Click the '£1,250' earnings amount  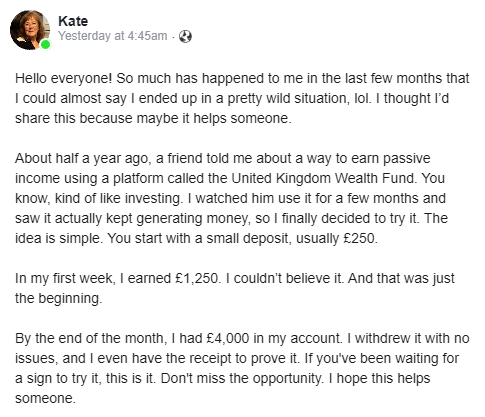coord(197,278)
